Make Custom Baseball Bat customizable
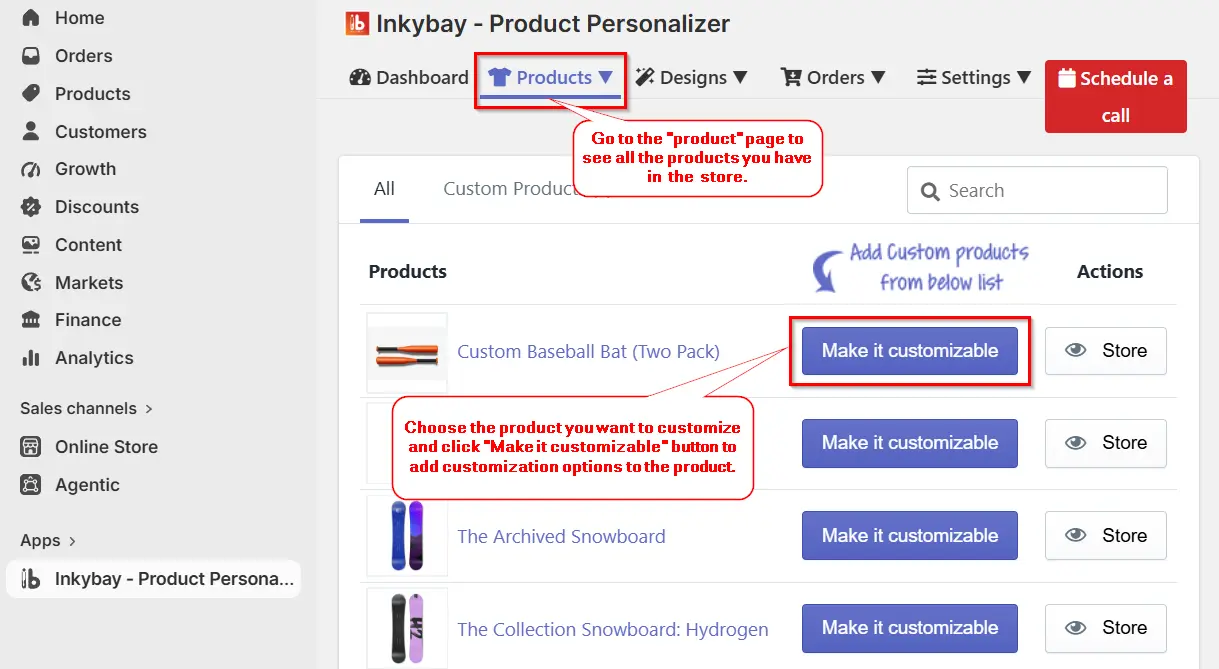 909,351
